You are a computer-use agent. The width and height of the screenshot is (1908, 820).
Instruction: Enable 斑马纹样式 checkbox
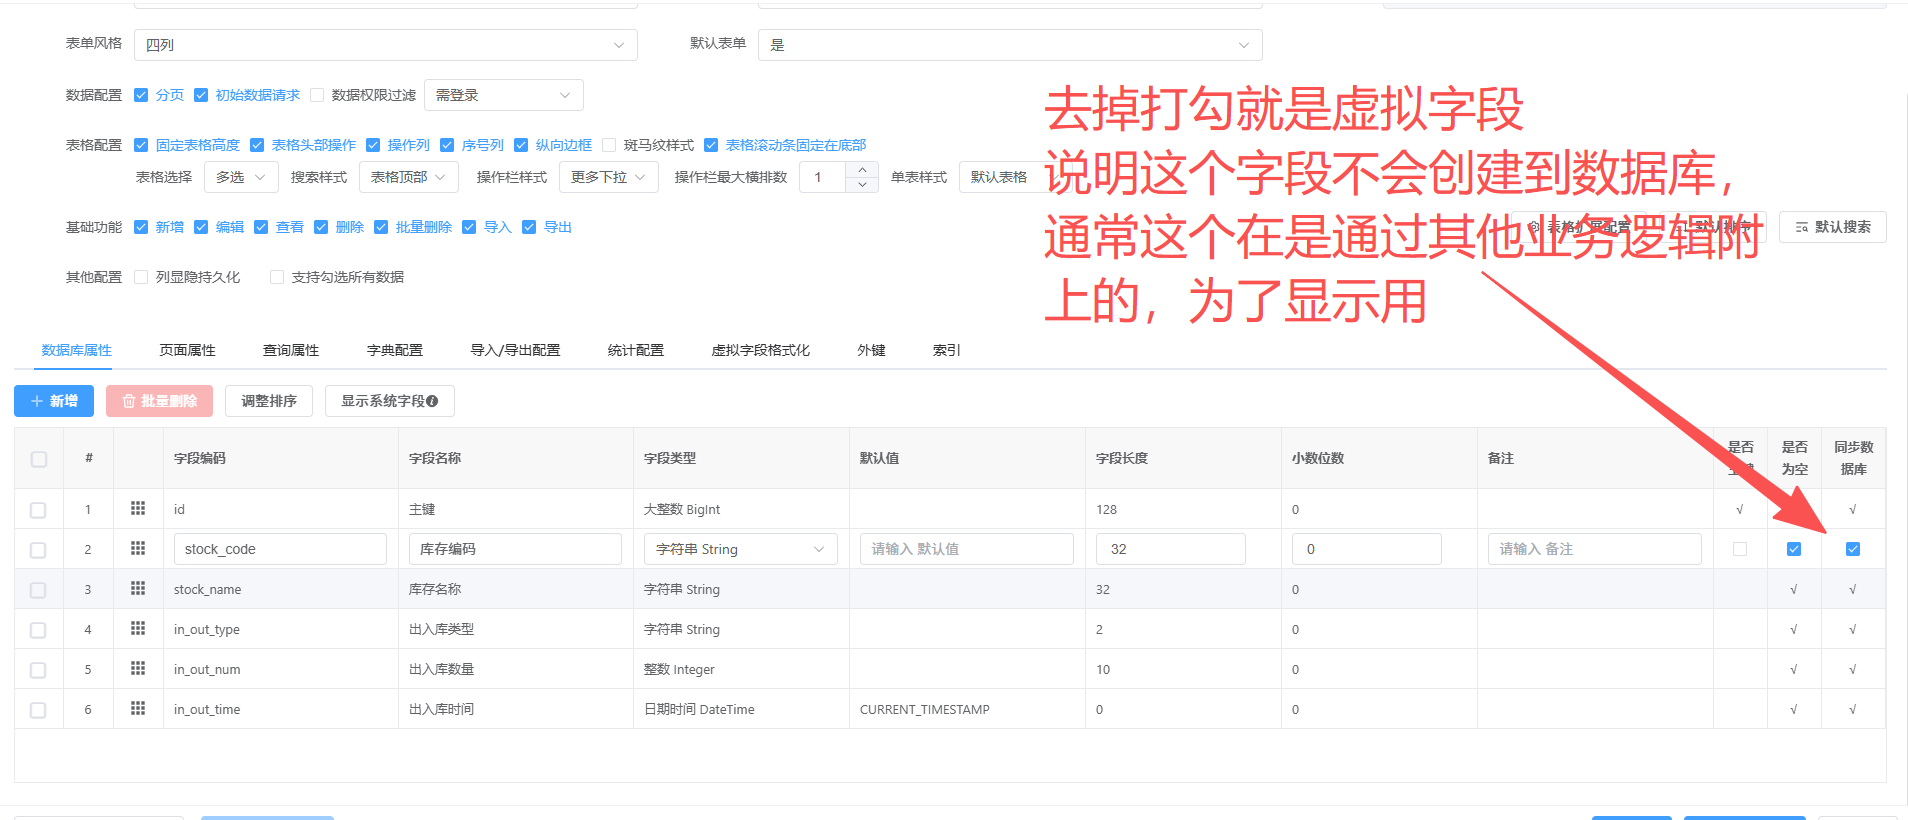click(609, 145)
